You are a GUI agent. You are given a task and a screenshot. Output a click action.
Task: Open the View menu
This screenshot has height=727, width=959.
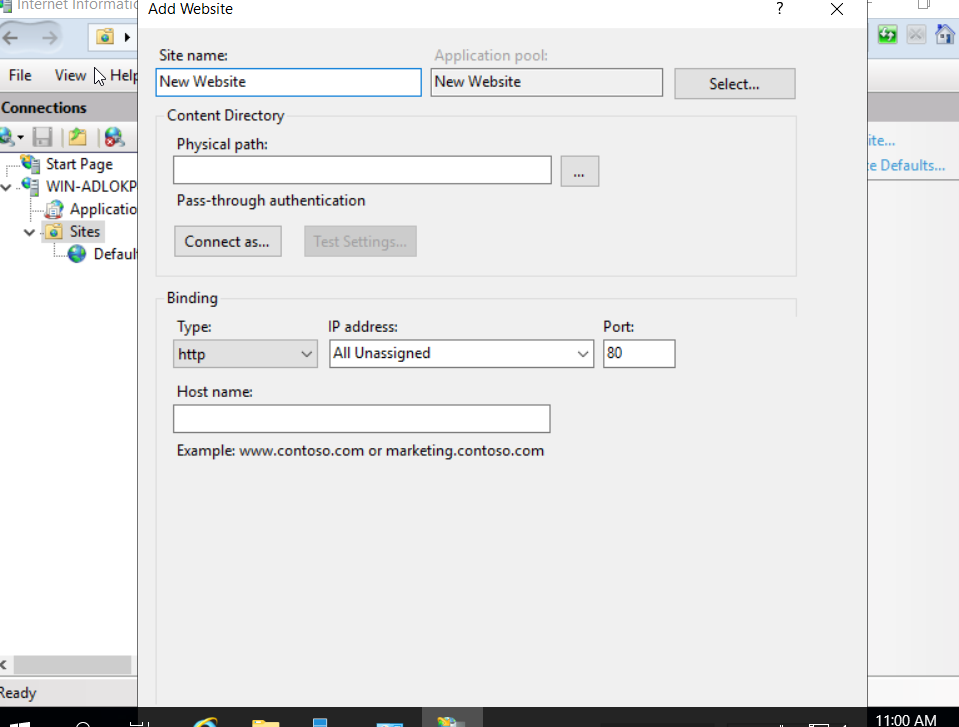(x=70, y=75)
